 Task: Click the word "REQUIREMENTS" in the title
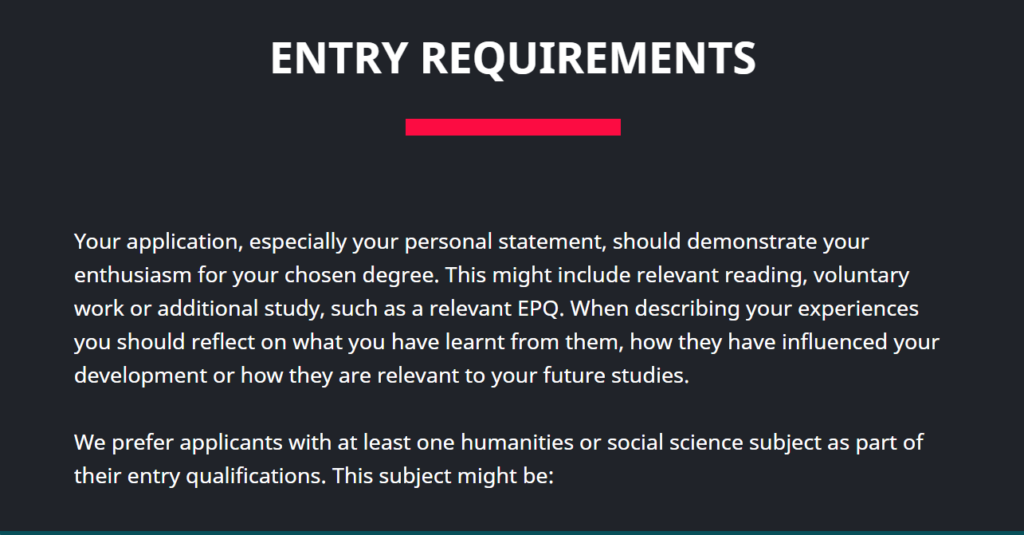point(588,58)
